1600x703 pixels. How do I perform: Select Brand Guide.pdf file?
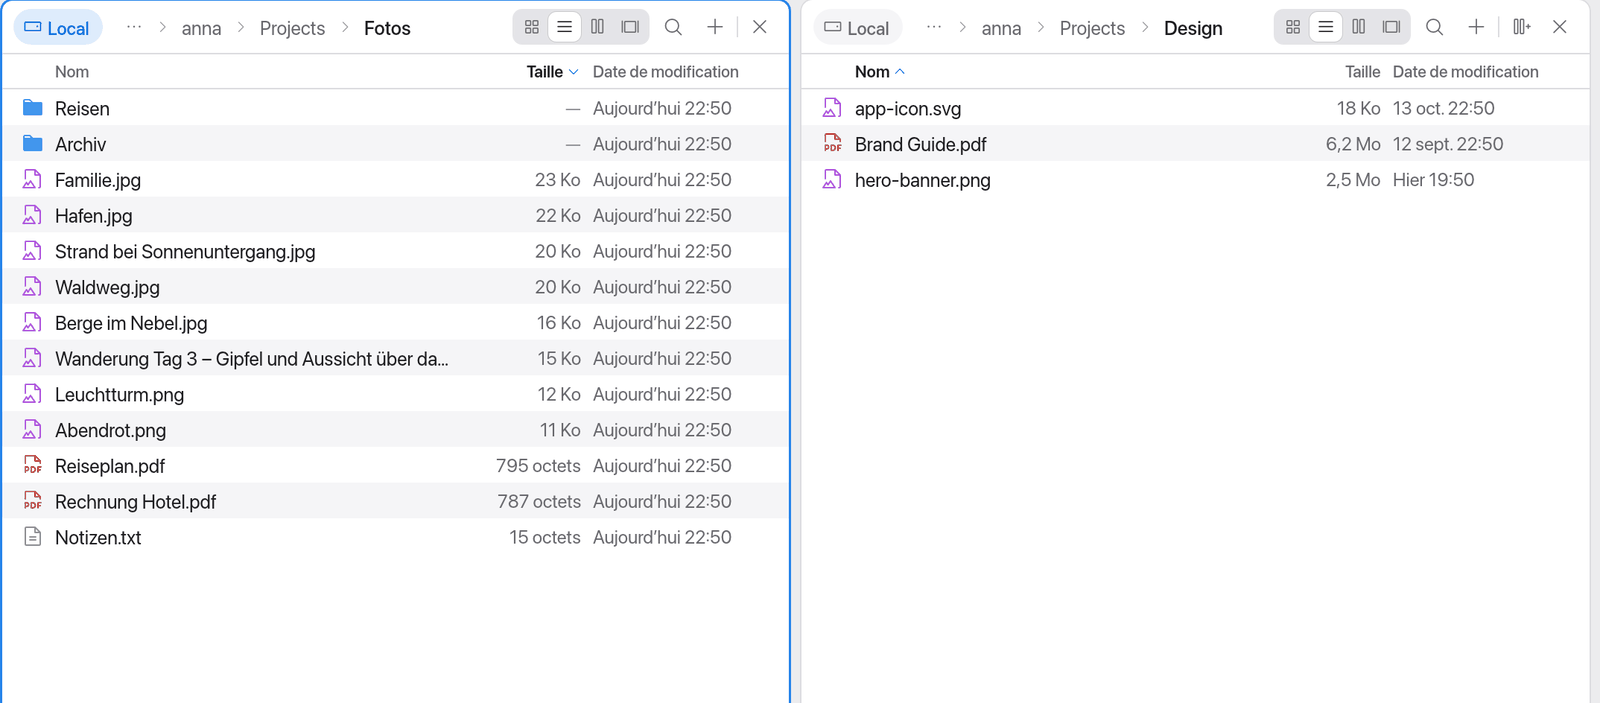1195,144
